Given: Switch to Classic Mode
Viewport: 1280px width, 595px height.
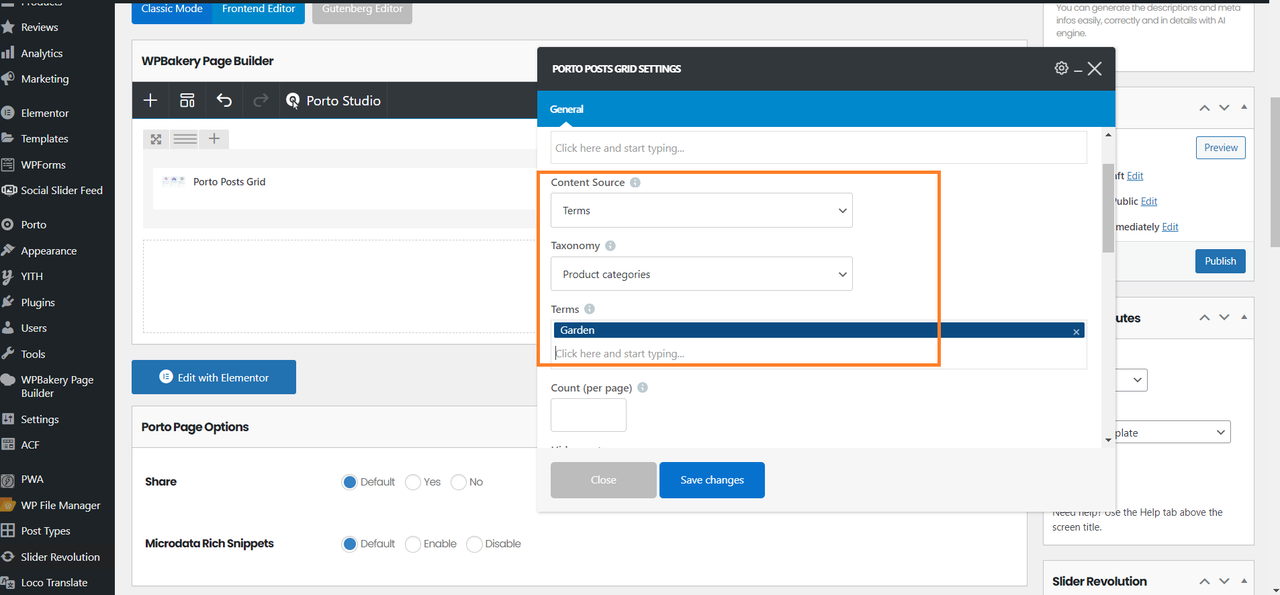Looking at the screenshot, I should click(172, 9).
